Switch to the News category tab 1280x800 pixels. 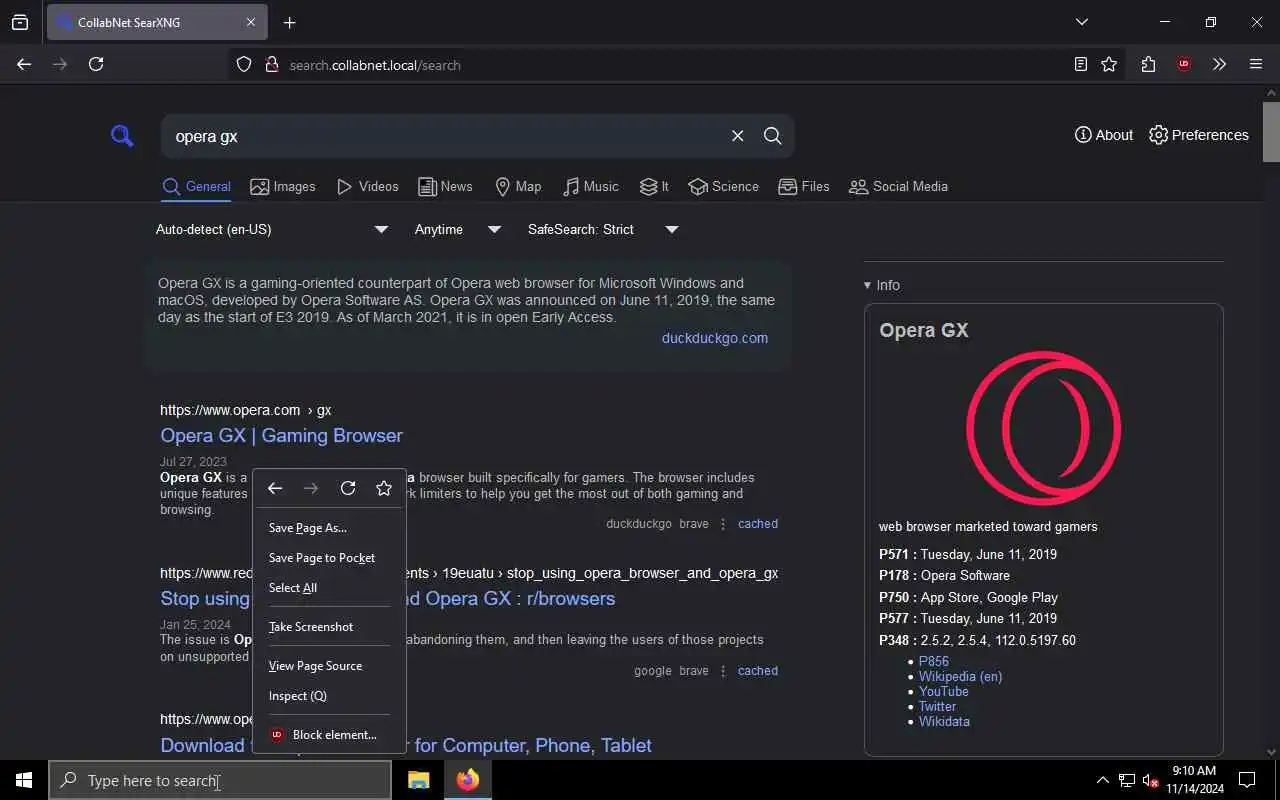tap(445, 187)
